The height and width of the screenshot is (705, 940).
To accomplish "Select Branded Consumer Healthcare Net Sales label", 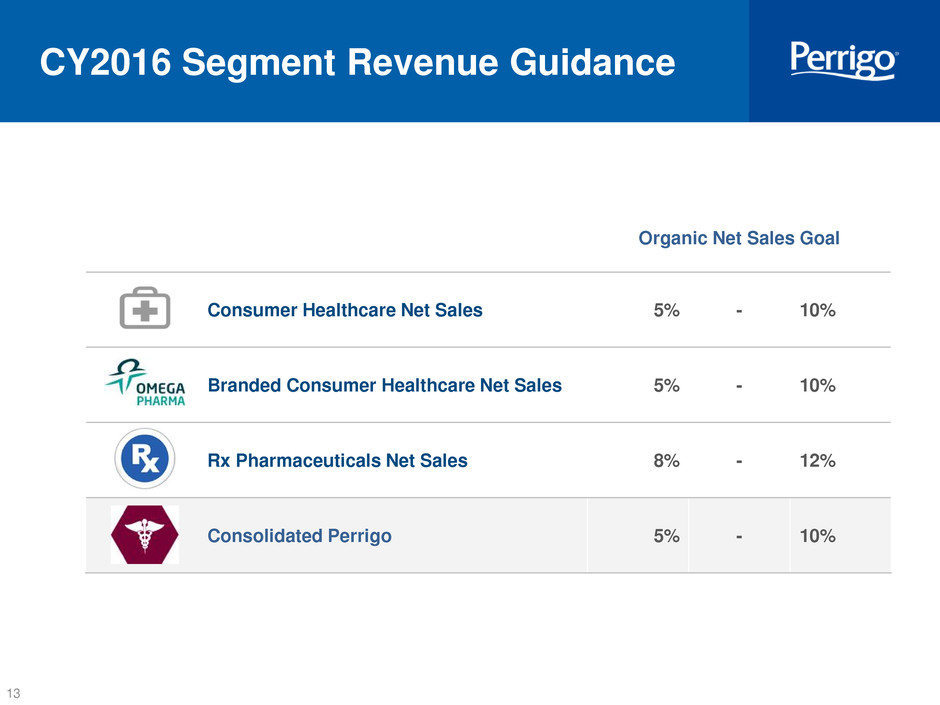I will pyautogui.click(x=384, y=385).
